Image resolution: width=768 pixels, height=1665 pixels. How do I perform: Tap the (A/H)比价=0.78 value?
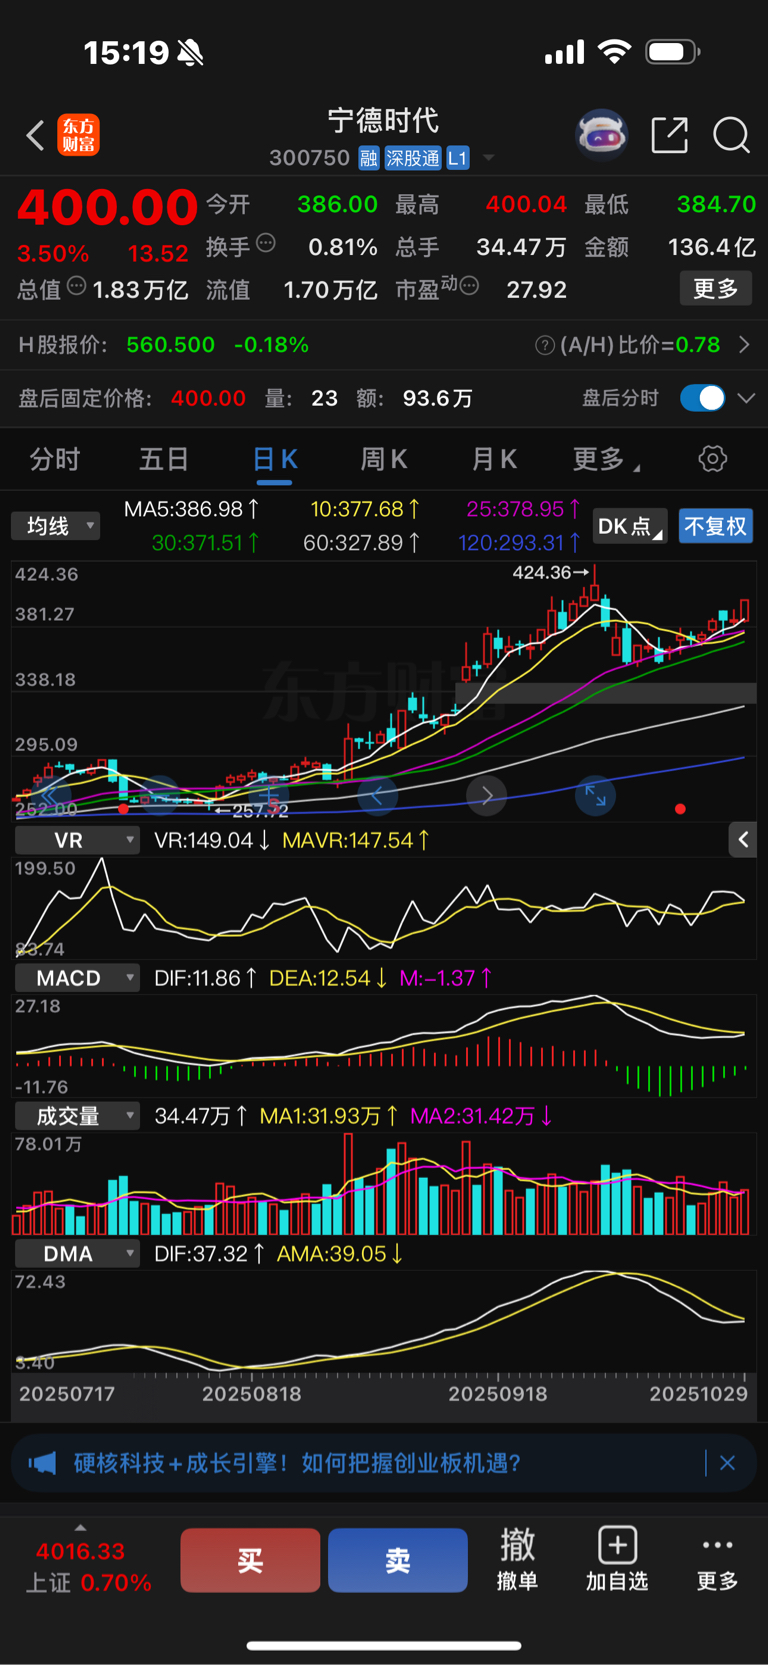[x=640, y=345]
